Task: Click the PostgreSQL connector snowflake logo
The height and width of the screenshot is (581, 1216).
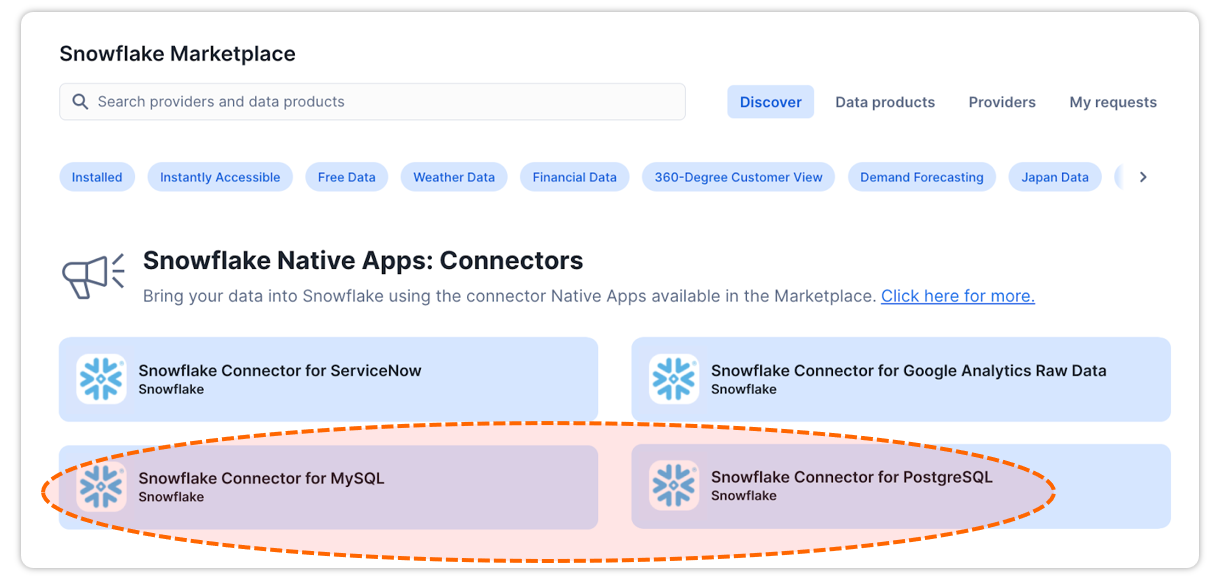Action: [674, 486]
